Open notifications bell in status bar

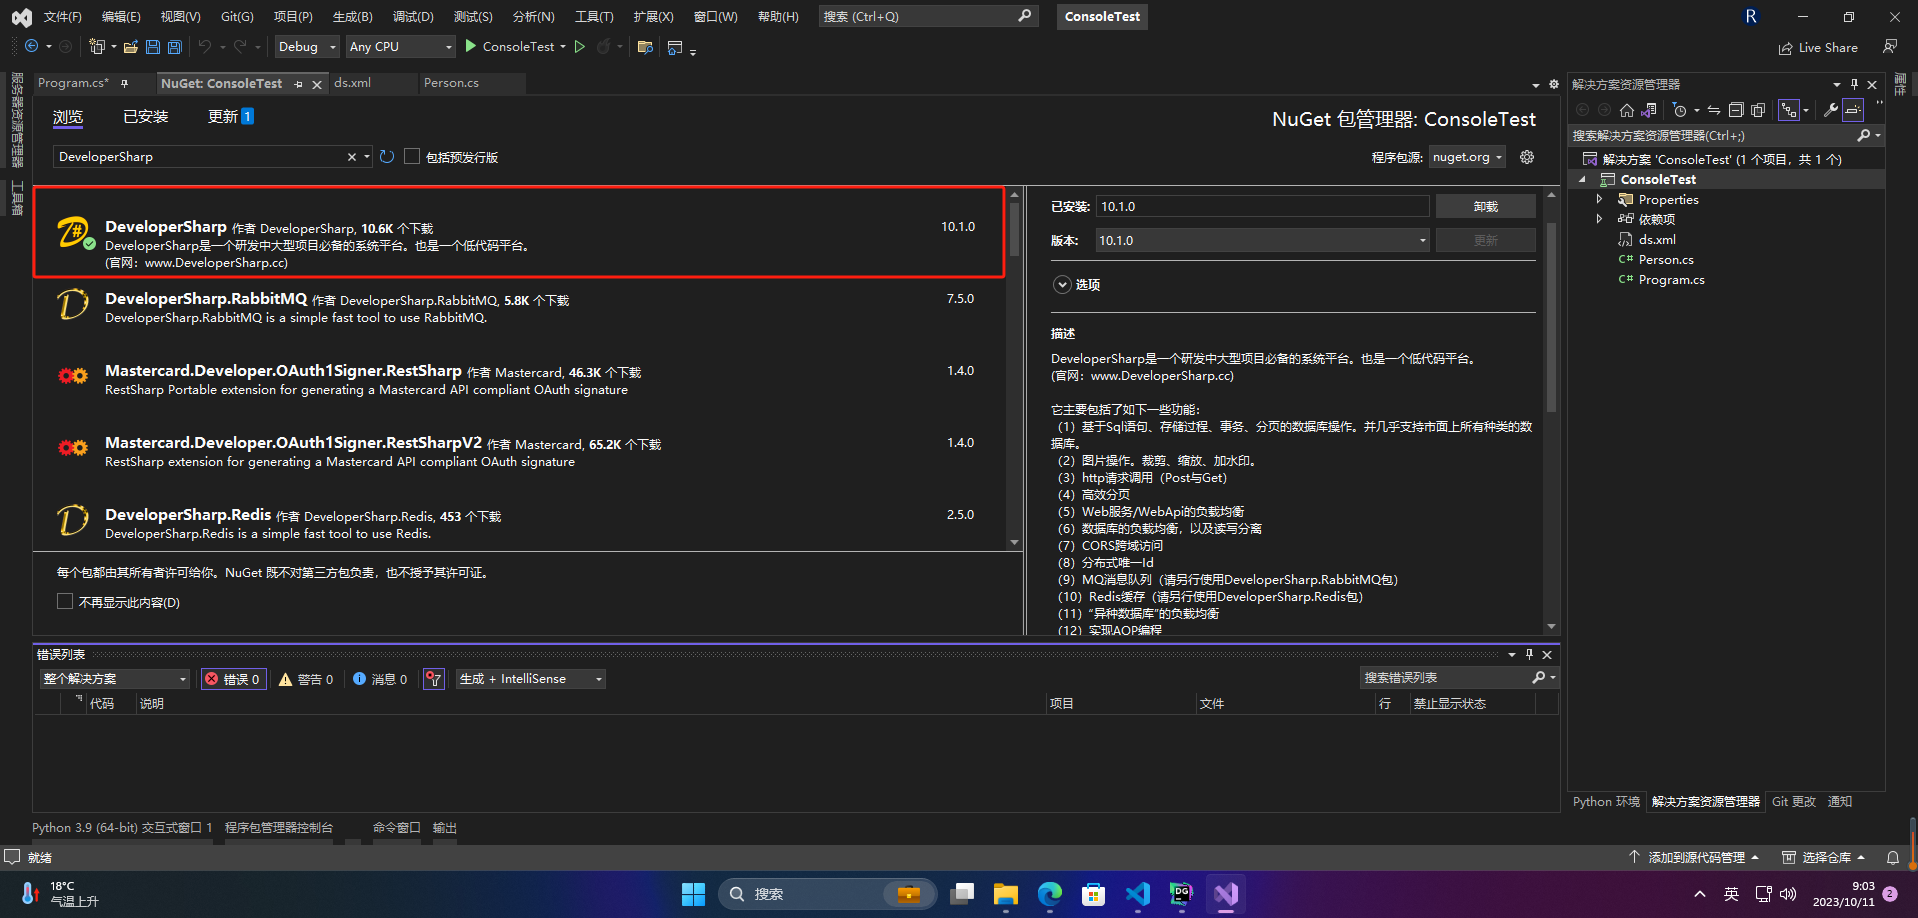(1893, 857)
